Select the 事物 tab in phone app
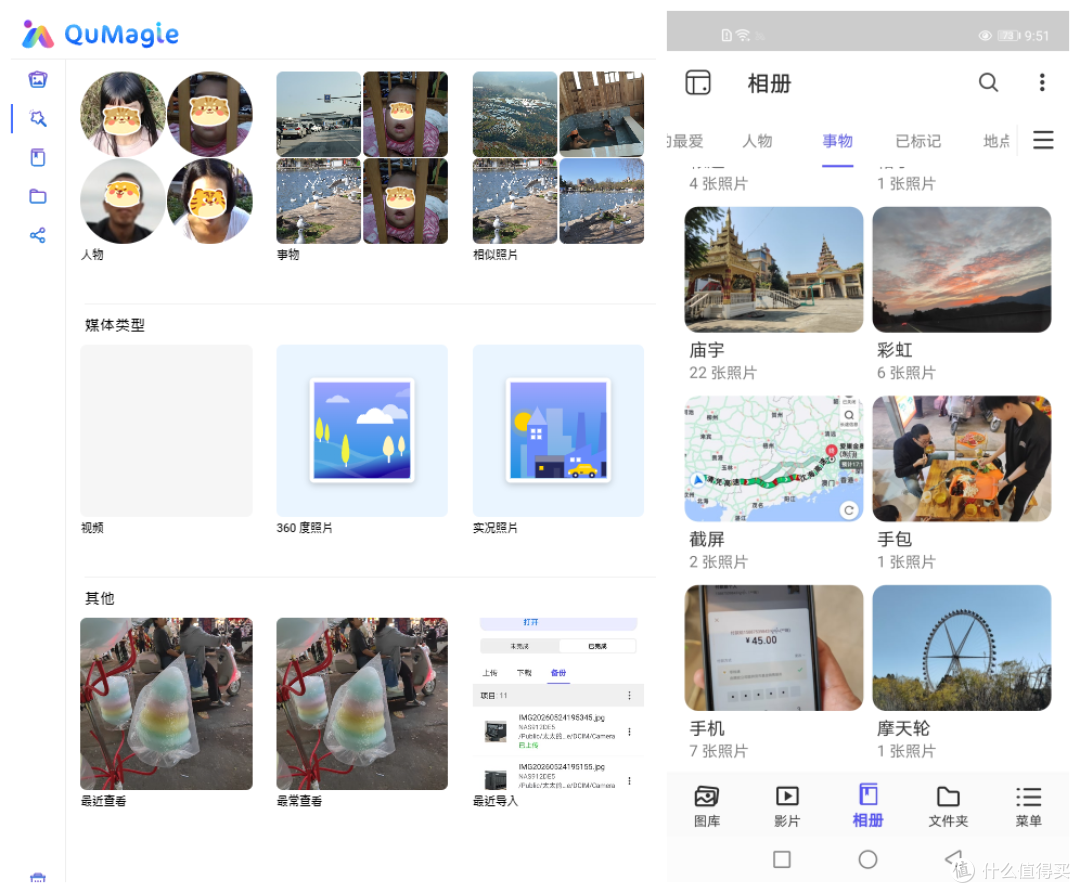The width and height of the screenshot is (1080, 893). 838,141
